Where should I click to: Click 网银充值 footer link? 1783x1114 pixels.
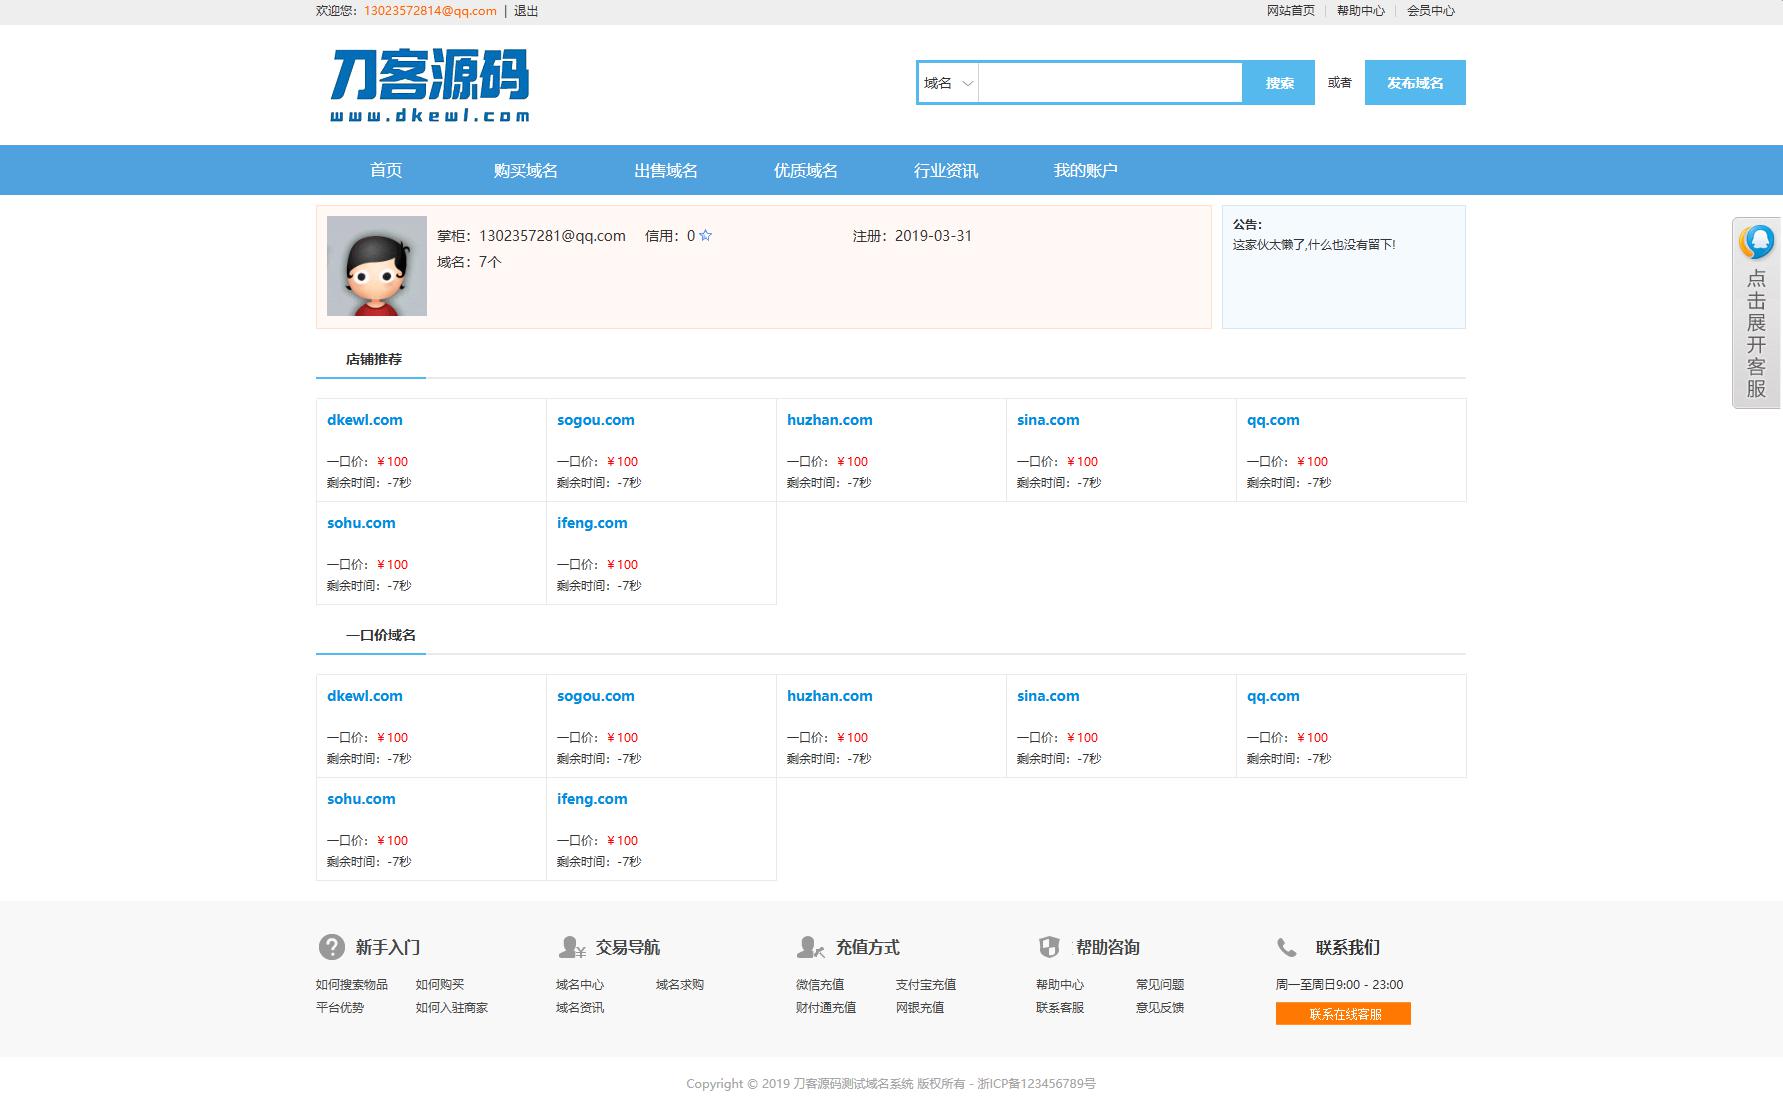point(920,1008)
